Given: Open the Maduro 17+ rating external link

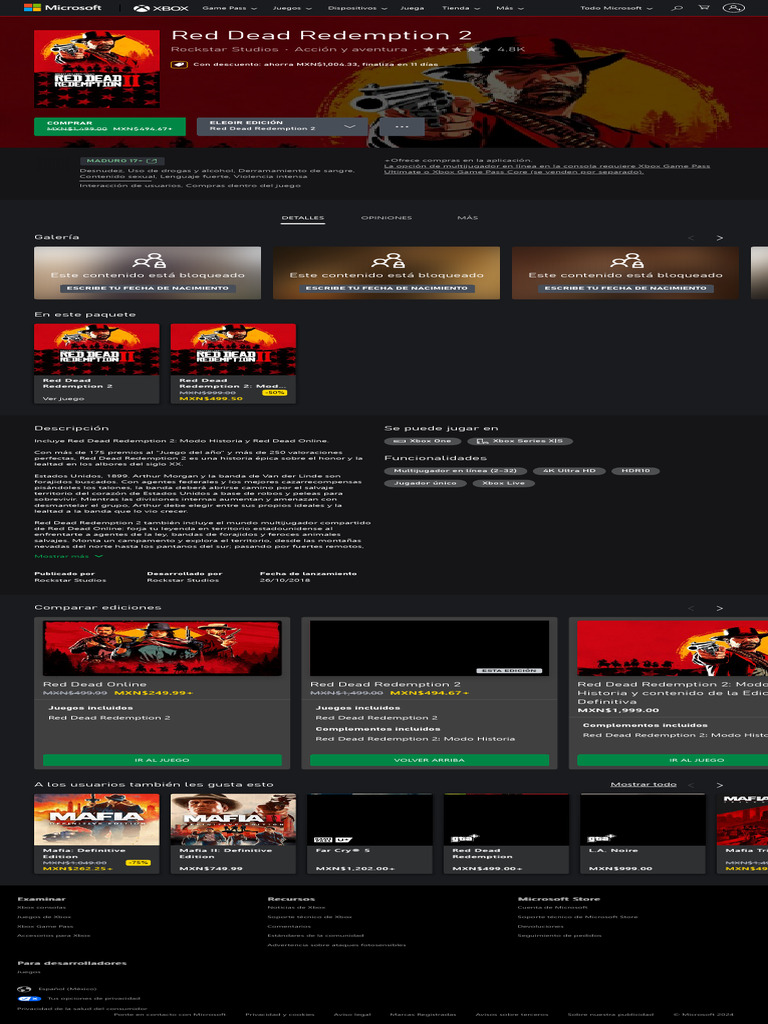Looking at the screenshot, I should (x=122, y=161).
